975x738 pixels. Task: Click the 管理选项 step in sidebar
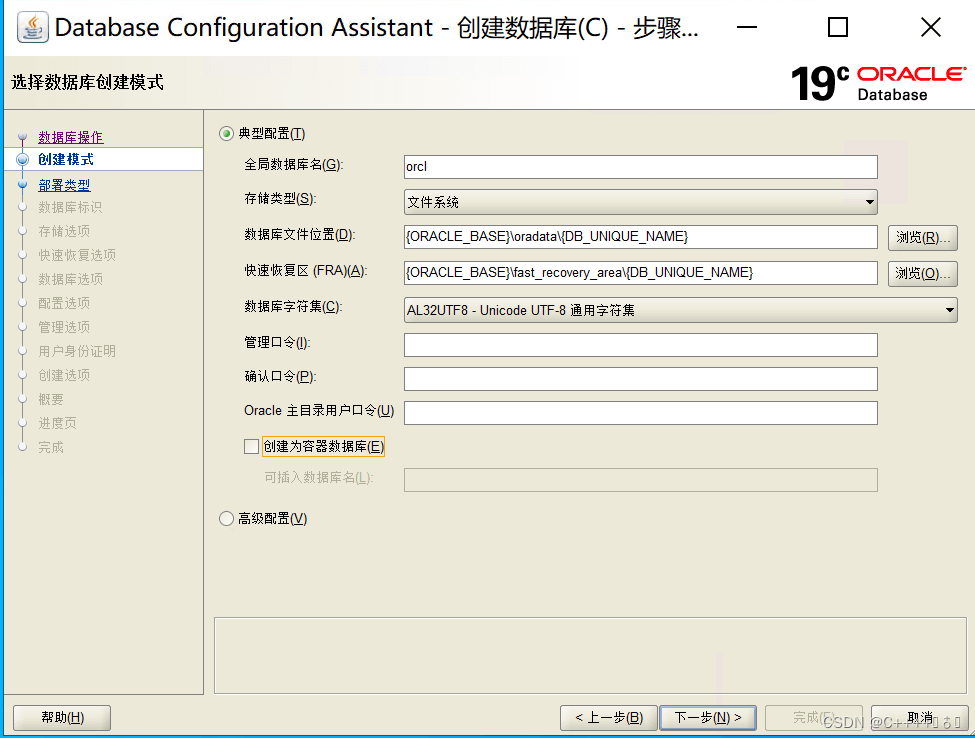[x=64, y=327]
